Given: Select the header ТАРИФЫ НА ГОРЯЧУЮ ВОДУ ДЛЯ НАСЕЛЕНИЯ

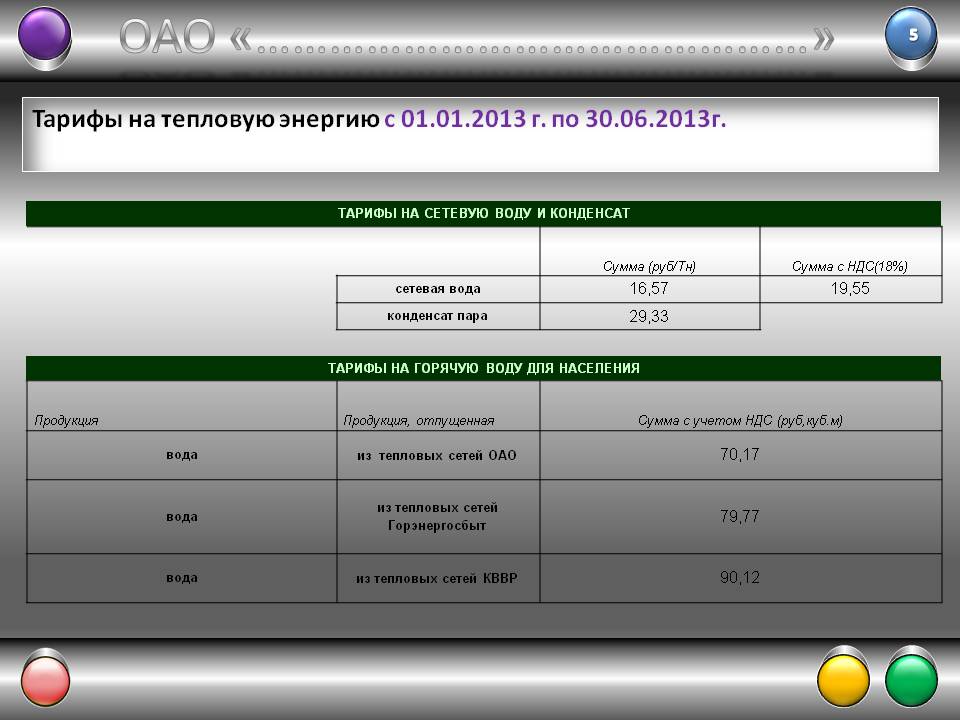Looking at the screenshot, I should [483, 369].
